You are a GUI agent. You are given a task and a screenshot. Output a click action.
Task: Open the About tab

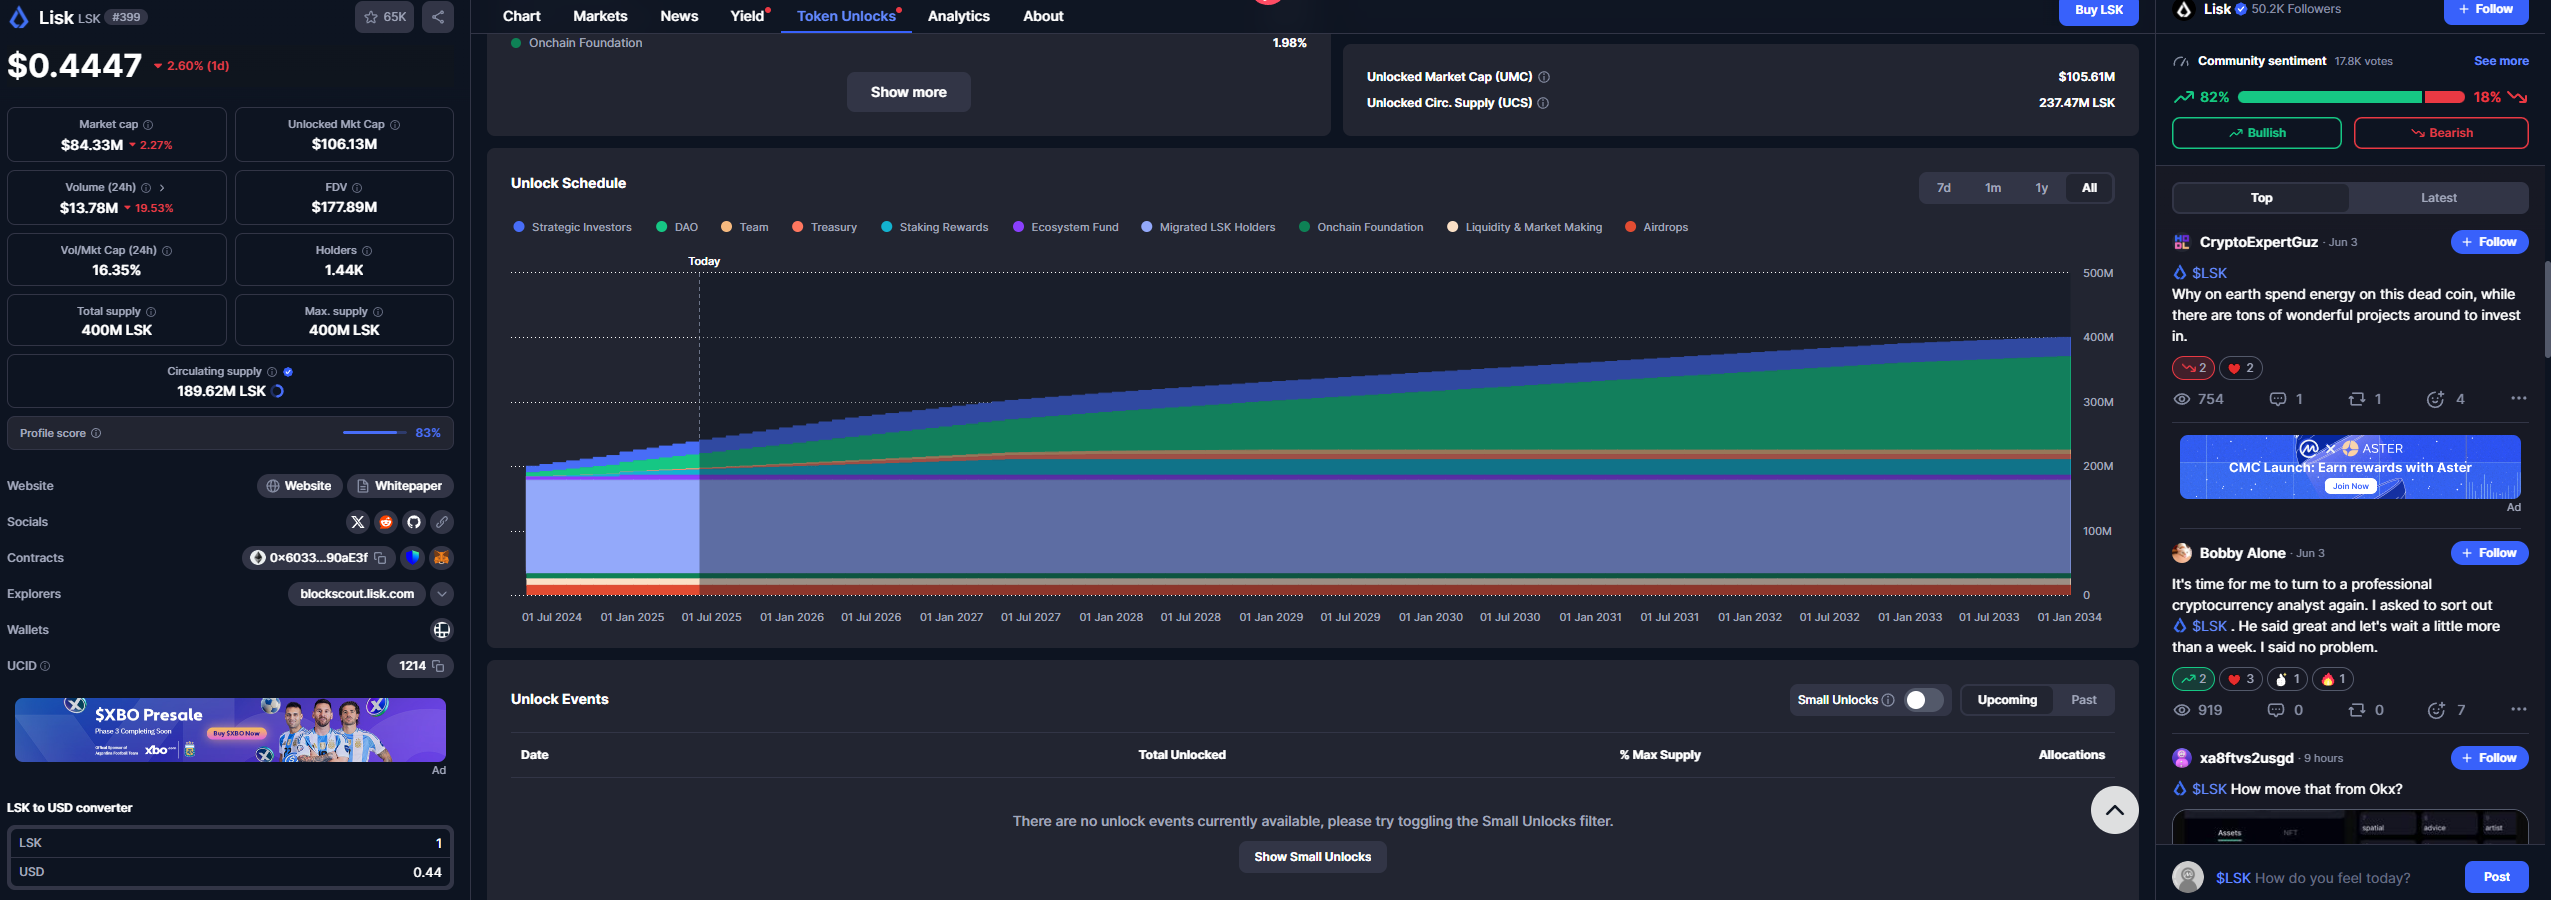[1043, 16]
